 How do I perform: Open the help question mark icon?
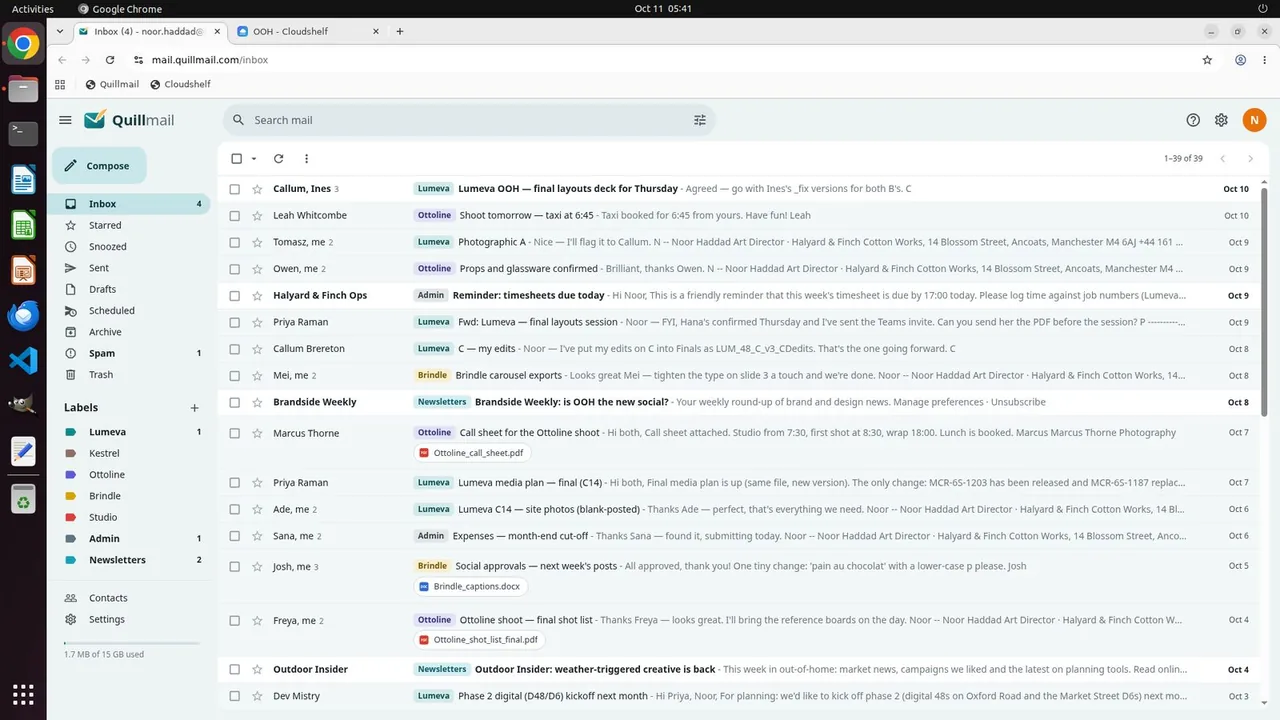tap(1193, 120)
